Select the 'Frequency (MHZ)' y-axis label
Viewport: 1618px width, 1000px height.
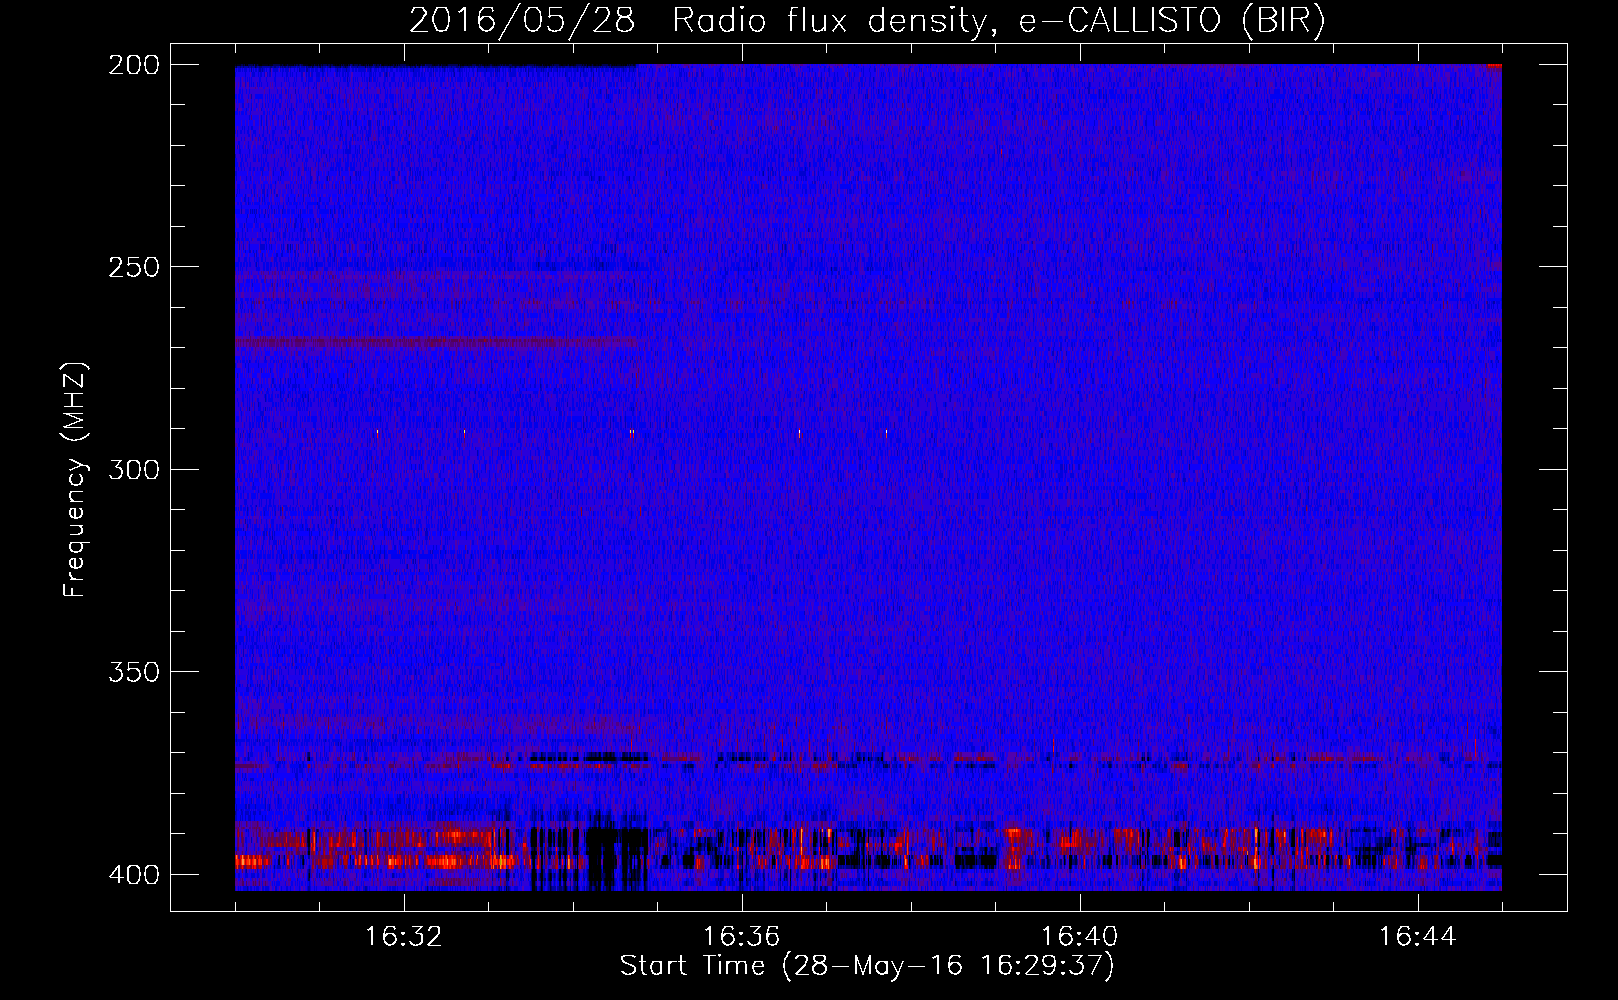[x=75, y=480]
